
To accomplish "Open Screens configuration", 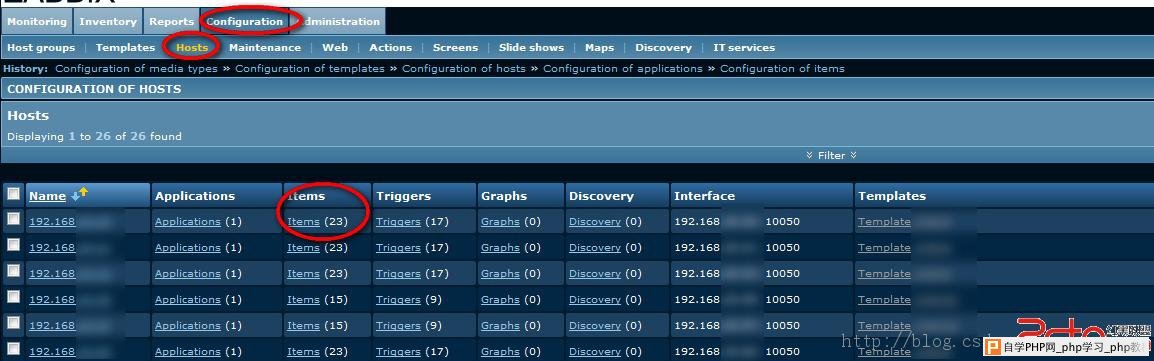I will (455, 47).
